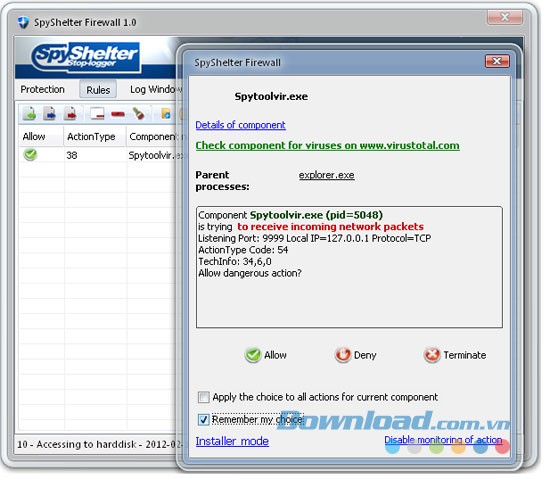
Task: Click the Listening Port 9999 info line
Action: click(315, 238)
